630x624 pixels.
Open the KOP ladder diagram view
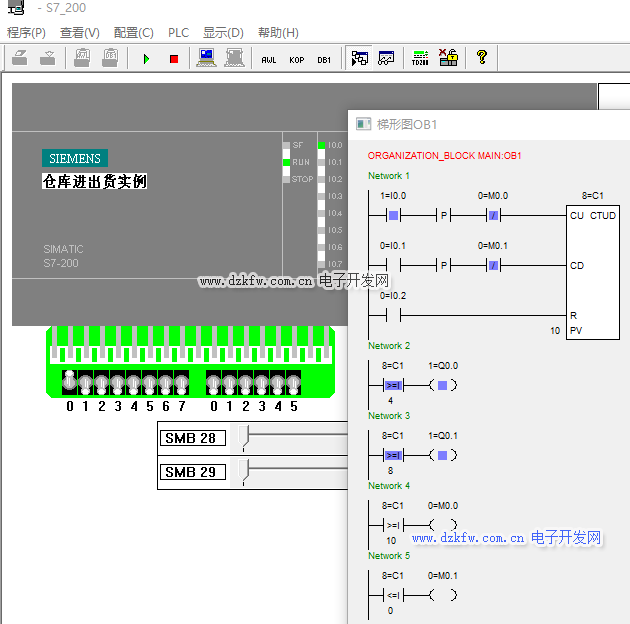pos(297,59)
